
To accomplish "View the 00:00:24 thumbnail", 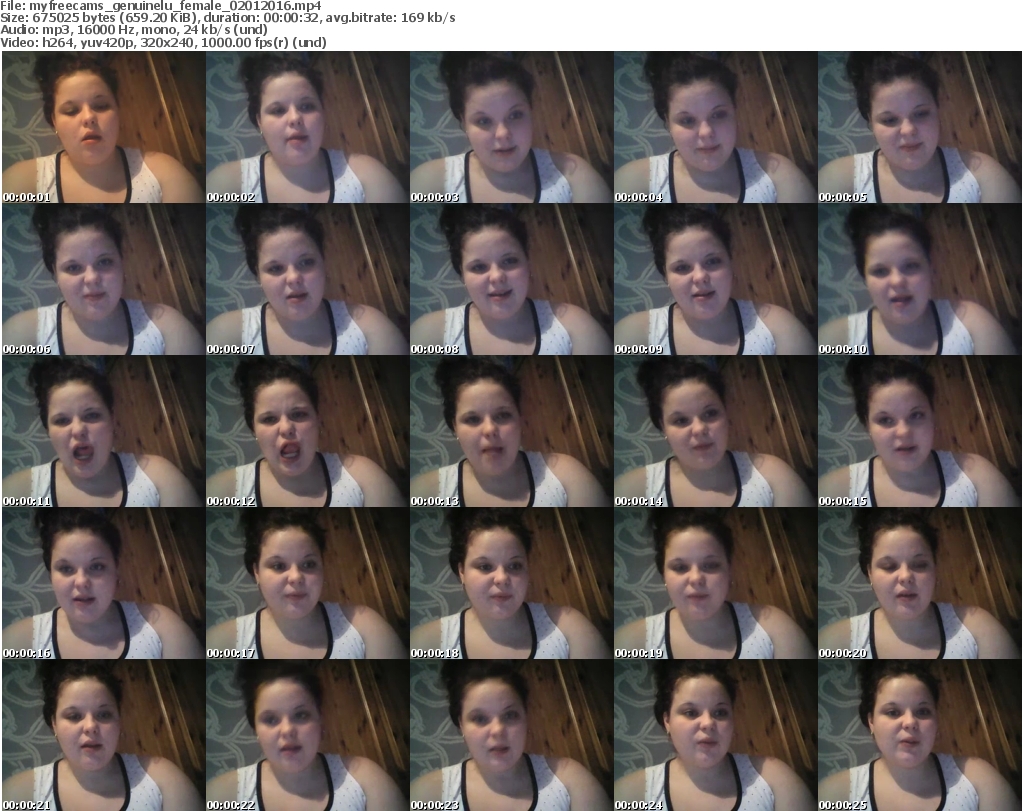I will 716,735.
